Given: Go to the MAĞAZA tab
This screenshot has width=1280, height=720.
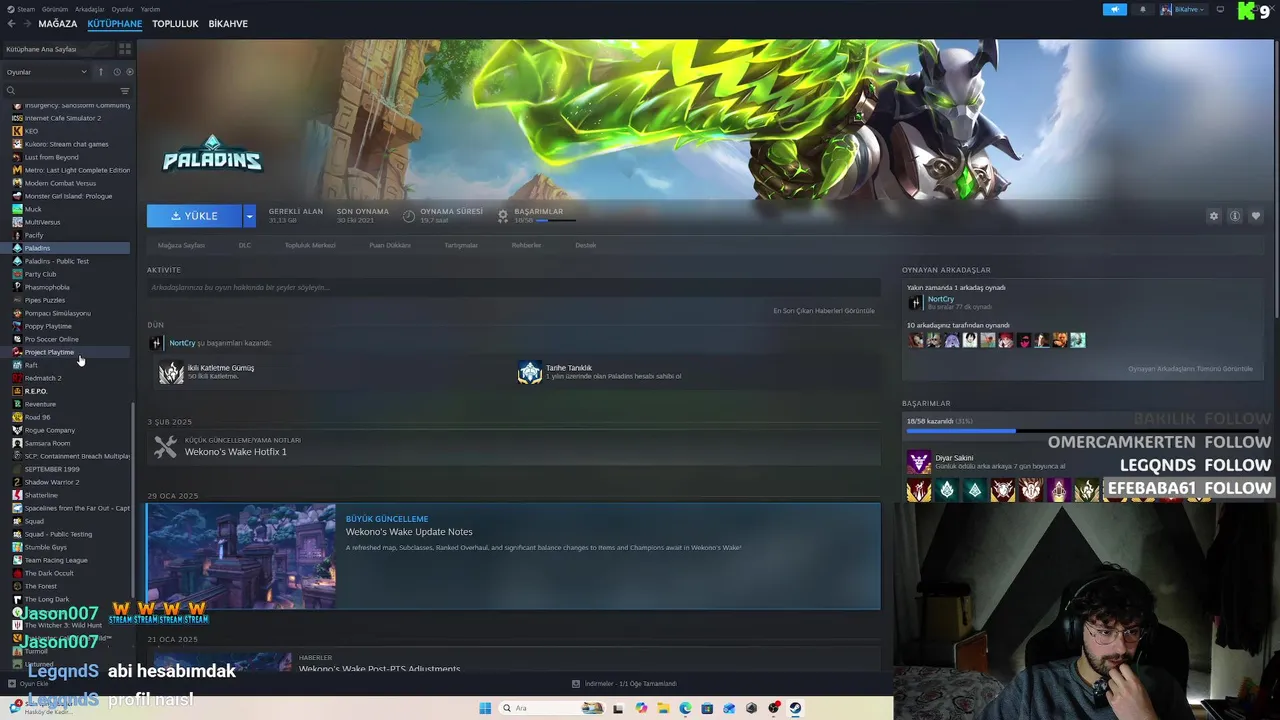Looking at the screenshot, I should [58, 23].
